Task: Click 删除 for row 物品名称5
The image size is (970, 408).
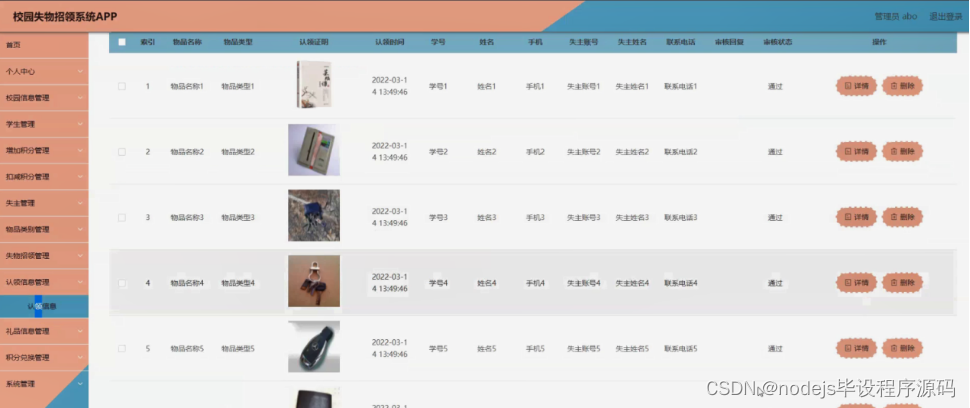Action: click(x=903, y=348)
